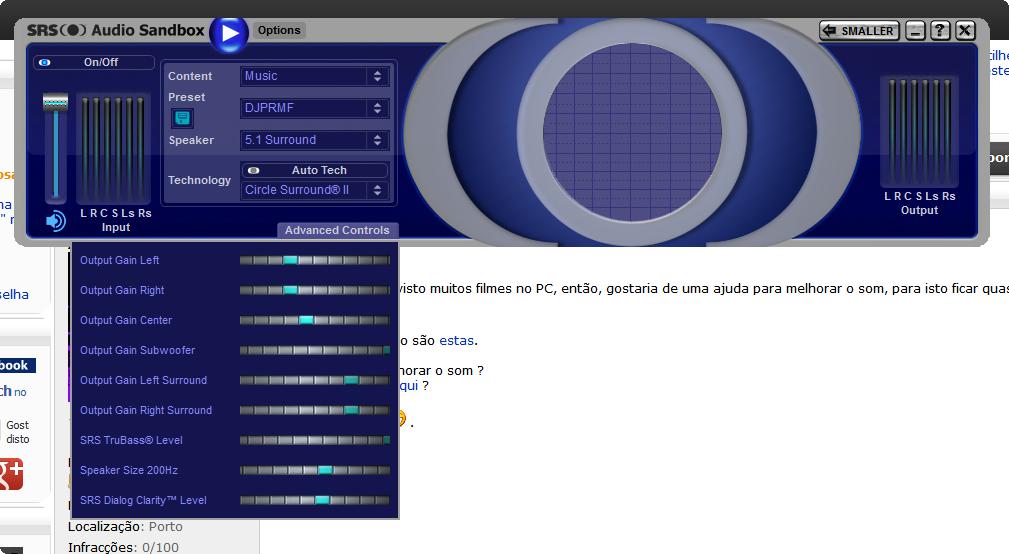The height and width of the screenshot is (554, 1009).
Task: Click the 'Speaker Size 200Hz' label
Action: (129, 470)
